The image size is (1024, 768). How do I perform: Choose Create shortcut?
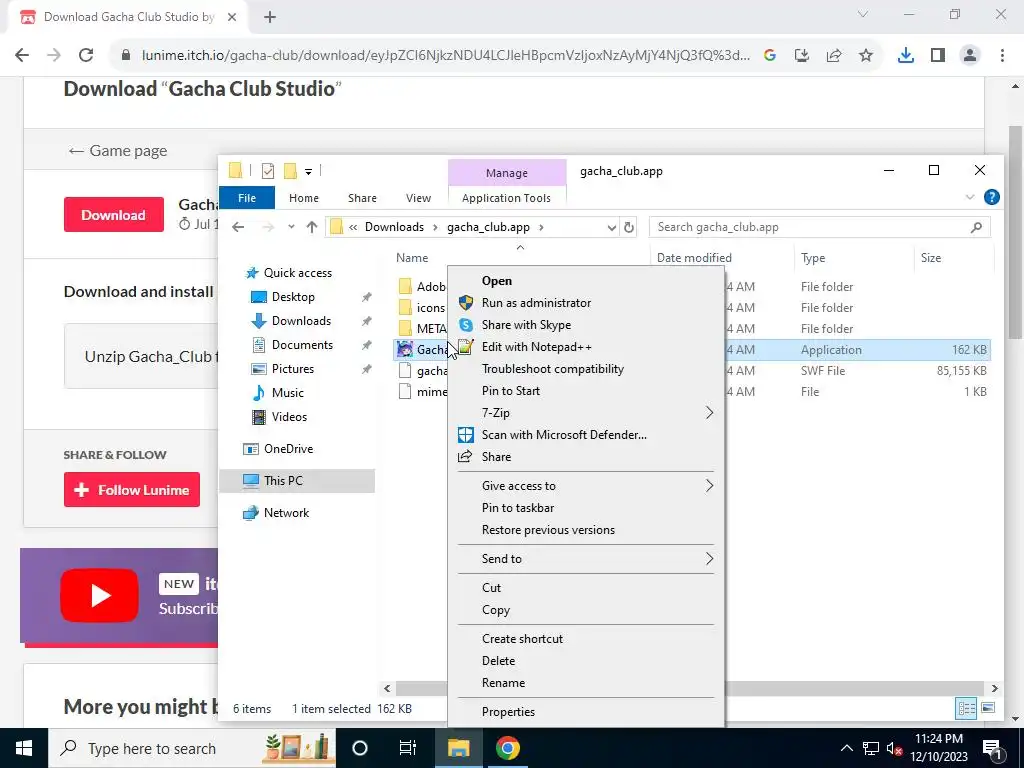522,639
